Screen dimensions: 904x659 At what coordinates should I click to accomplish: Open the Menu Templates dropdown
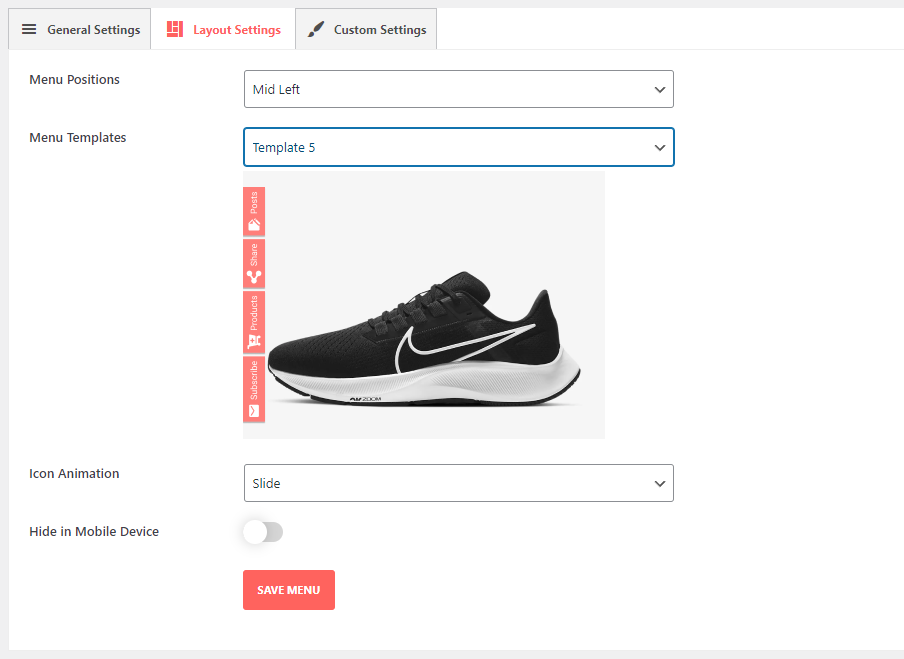click(459, 147)
